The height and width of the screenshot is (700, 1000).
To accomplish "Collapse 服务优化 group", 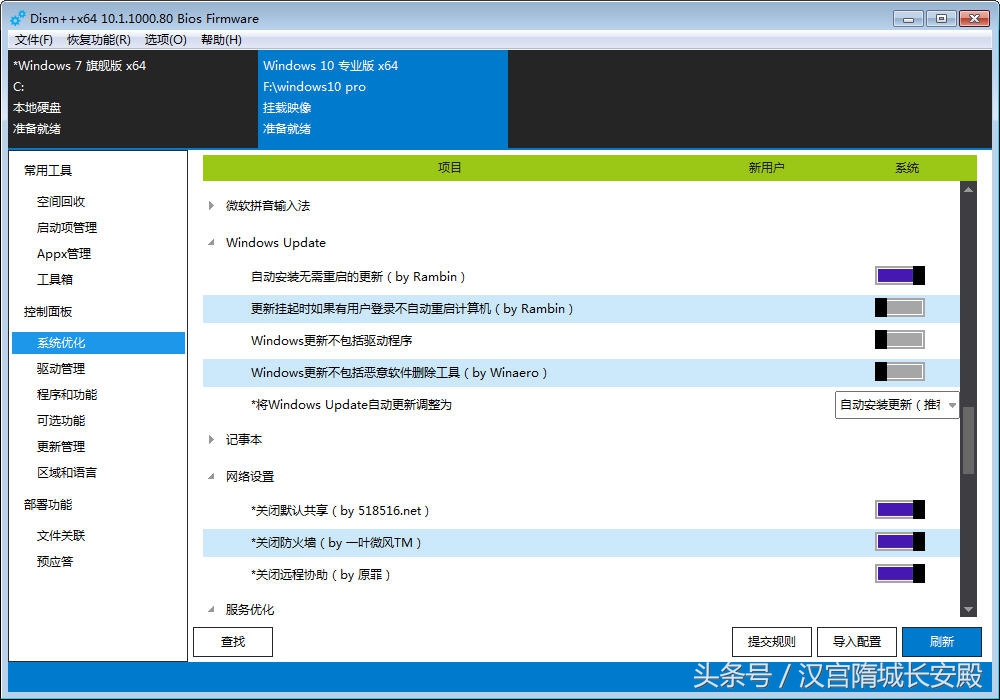I will (211, 609).
